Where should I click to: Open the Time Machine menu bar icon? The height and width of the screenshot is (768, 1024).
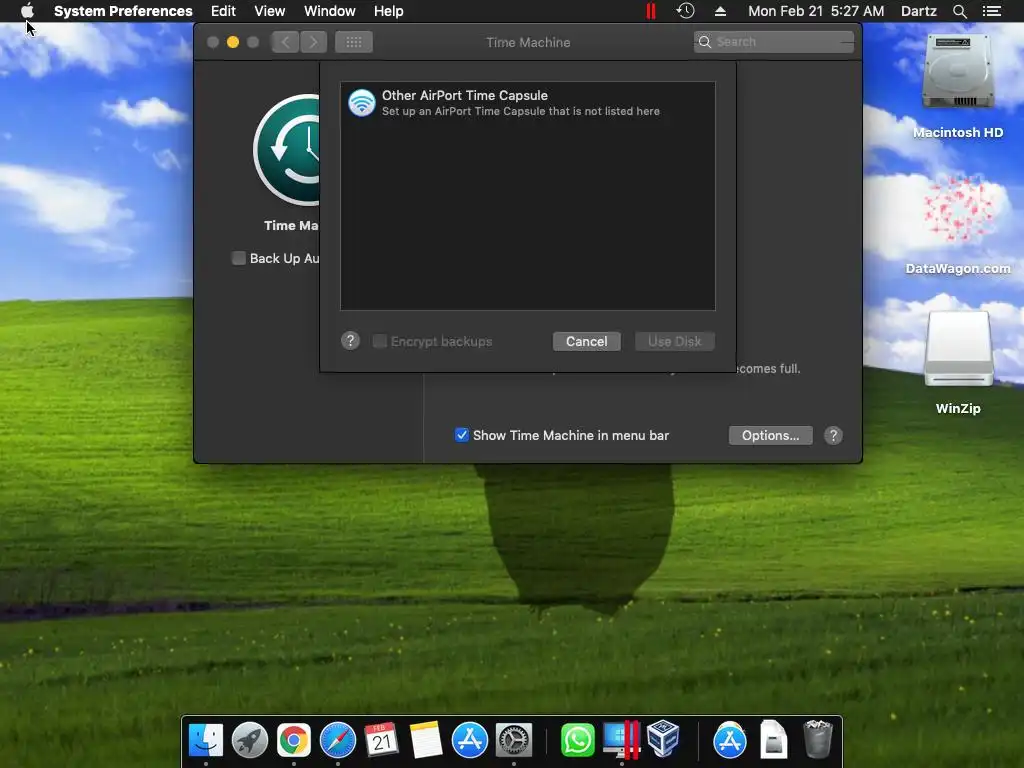(x=685, y=11)
